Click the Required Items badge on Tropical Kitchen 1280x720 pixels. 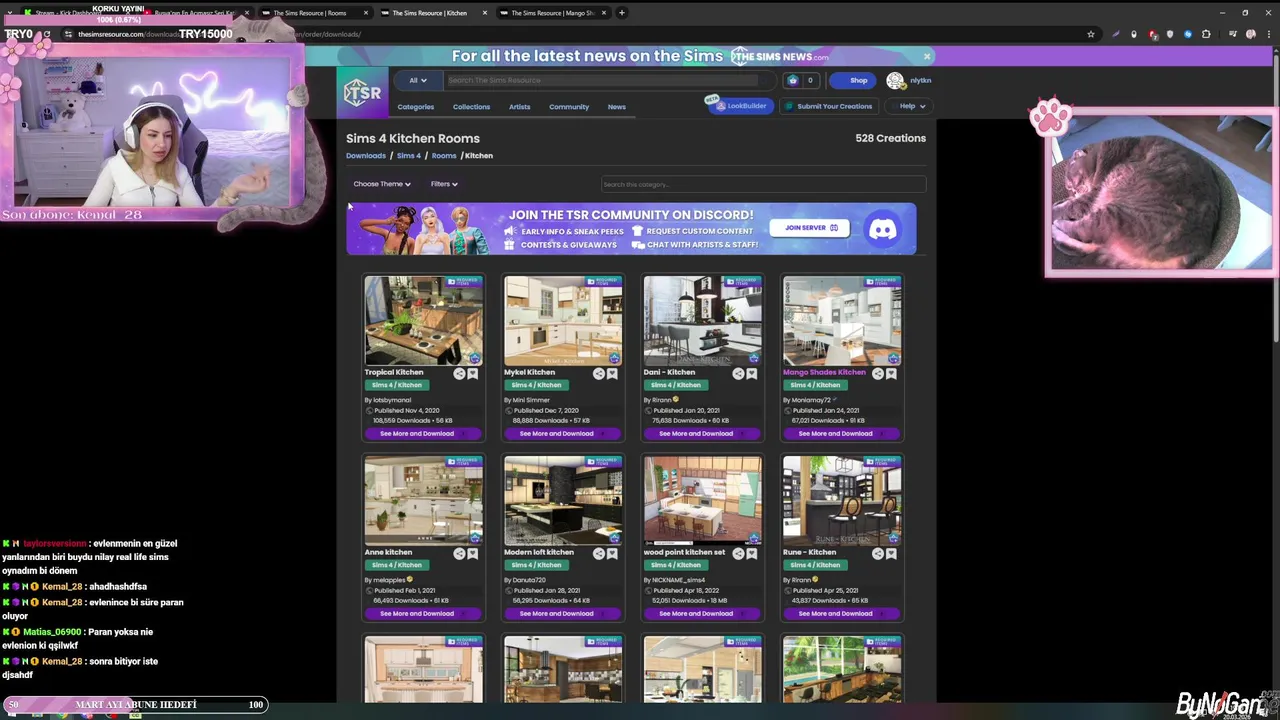tap(464, 282)
